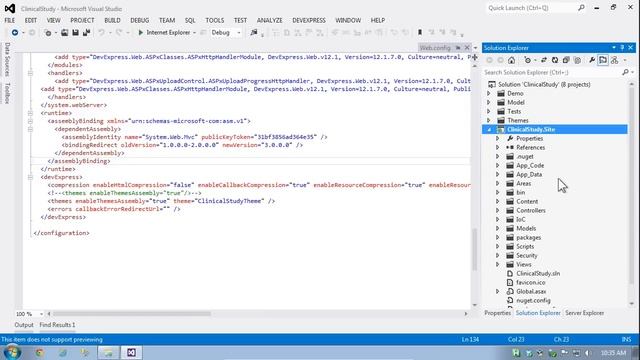Toggle Preview Selected Items in Solution Explorer
This screenshot has height=360, width=640.
tap(603, 60)
